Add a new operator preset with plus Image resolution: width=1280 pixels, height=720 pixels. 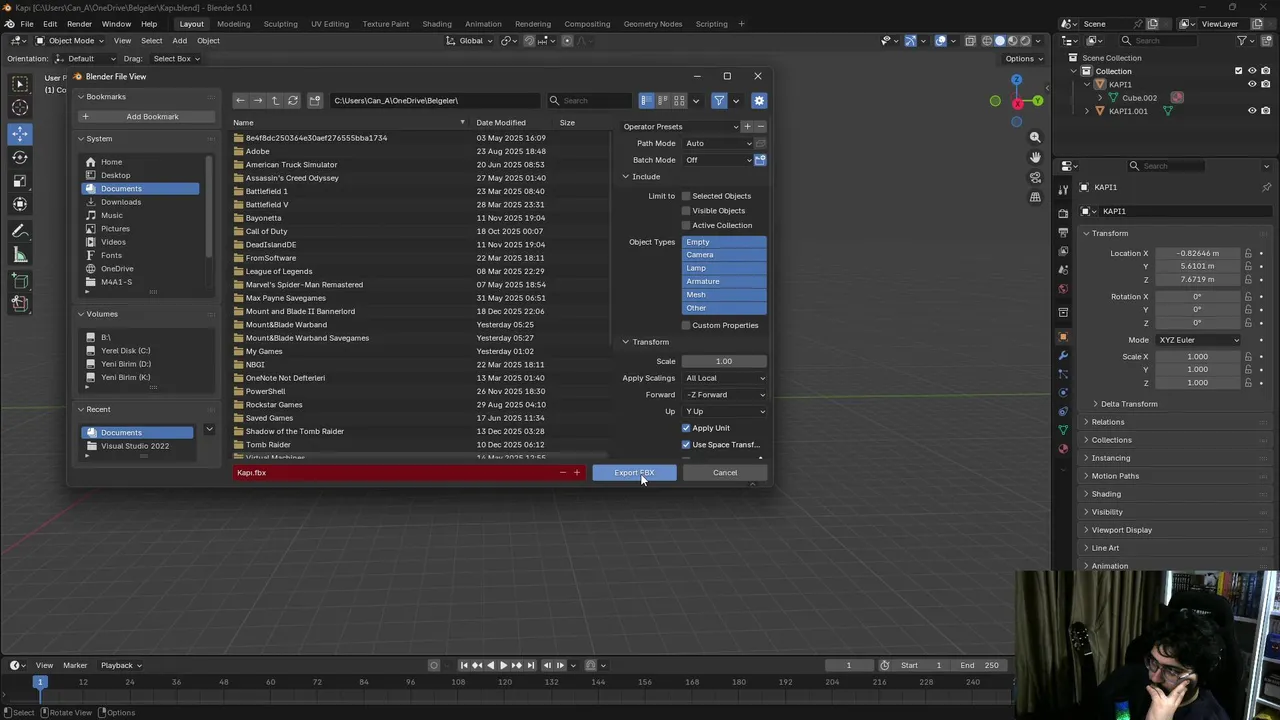coord(747,126)
